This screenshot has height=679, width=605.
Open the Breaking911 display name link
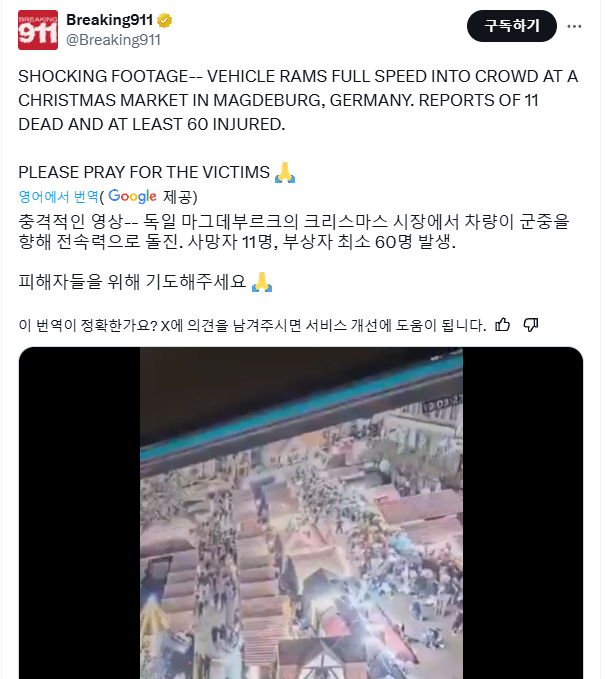[x=109, y=20]
